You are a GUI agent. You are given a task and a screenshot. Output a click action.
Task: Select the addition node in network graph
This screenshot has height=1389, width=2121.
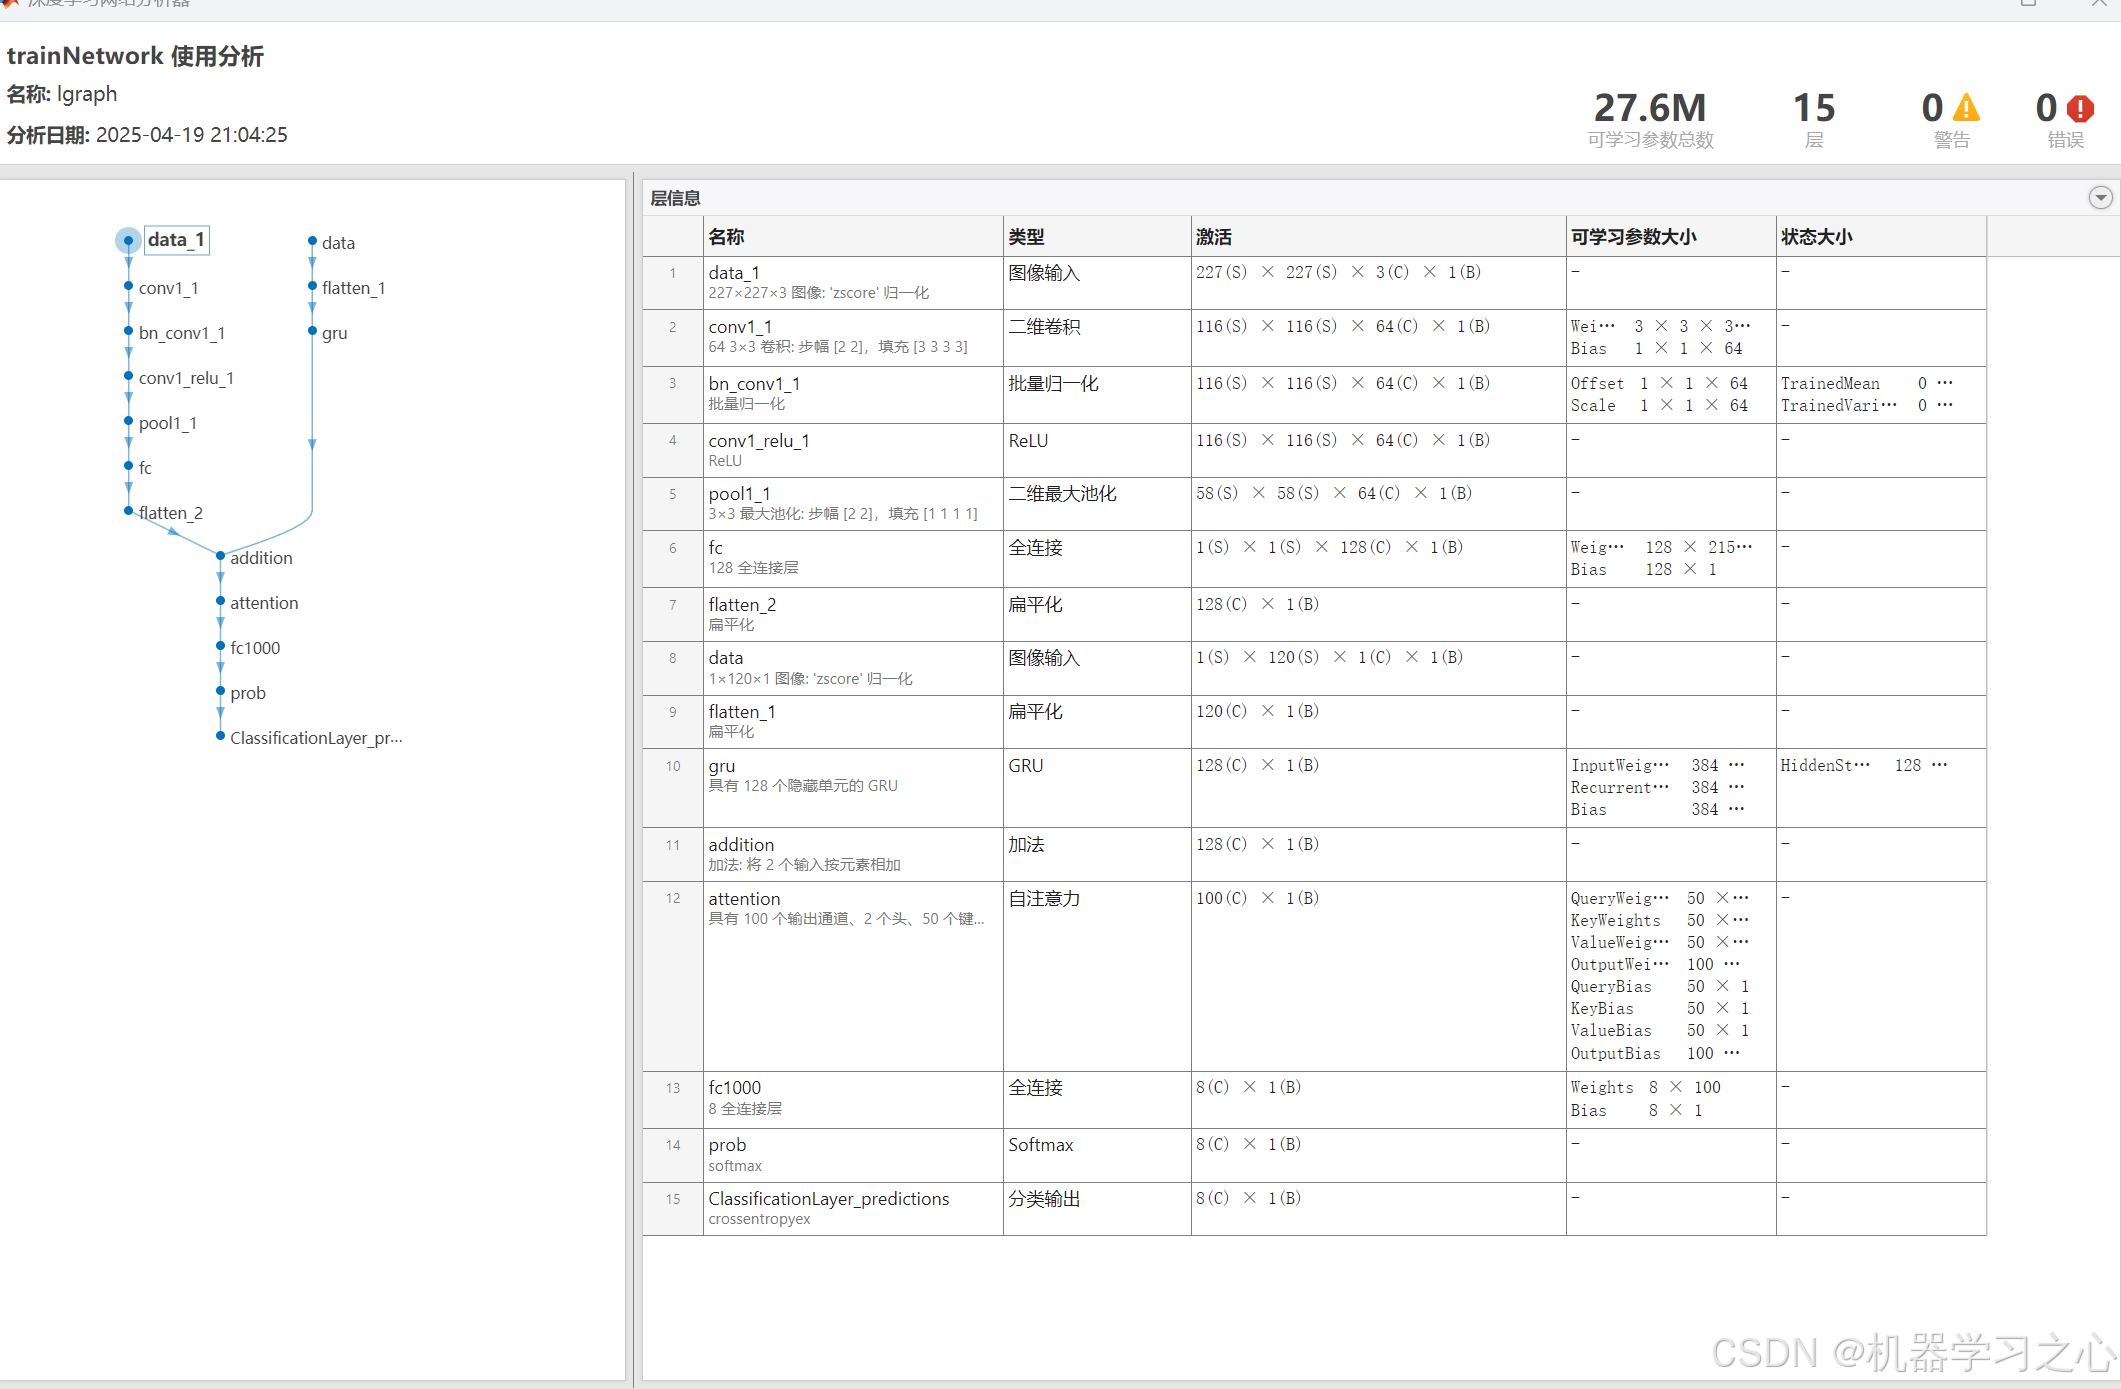(260, 558)
